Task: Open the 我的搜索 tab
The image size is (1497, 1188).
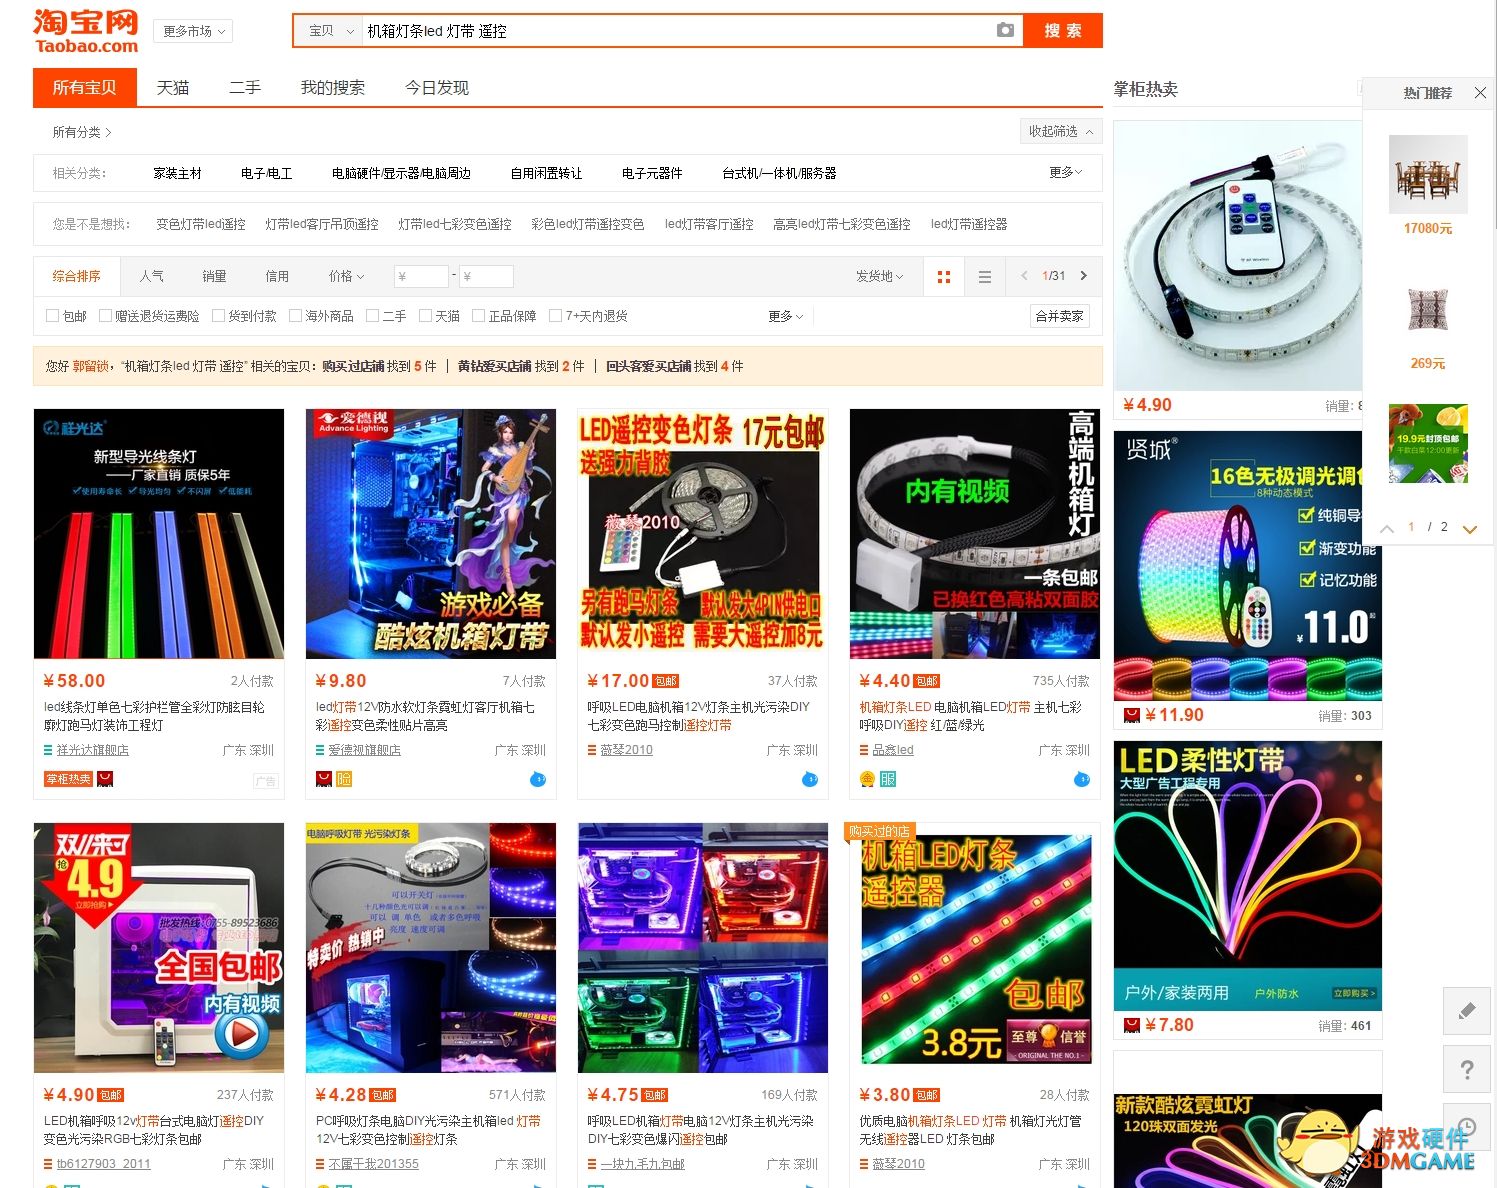Action: (x=333, y=87)
